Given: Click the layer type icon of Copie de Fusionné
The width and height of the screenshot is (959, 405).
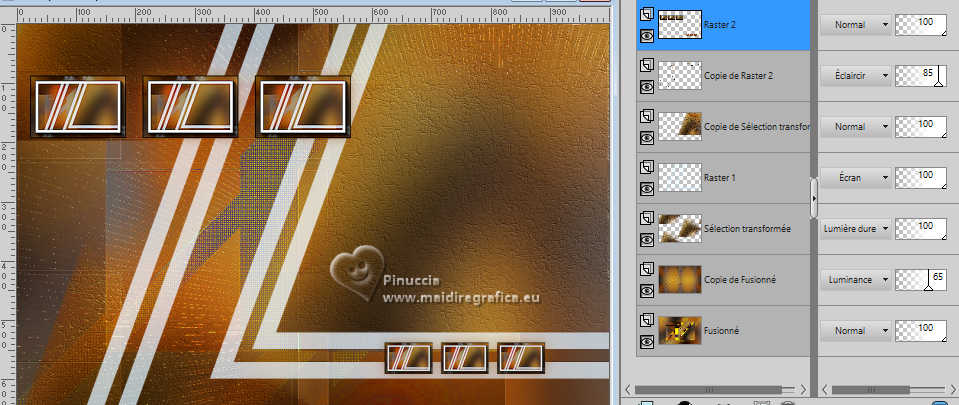Looking at the screenshot, I should [x=646, y=269].
